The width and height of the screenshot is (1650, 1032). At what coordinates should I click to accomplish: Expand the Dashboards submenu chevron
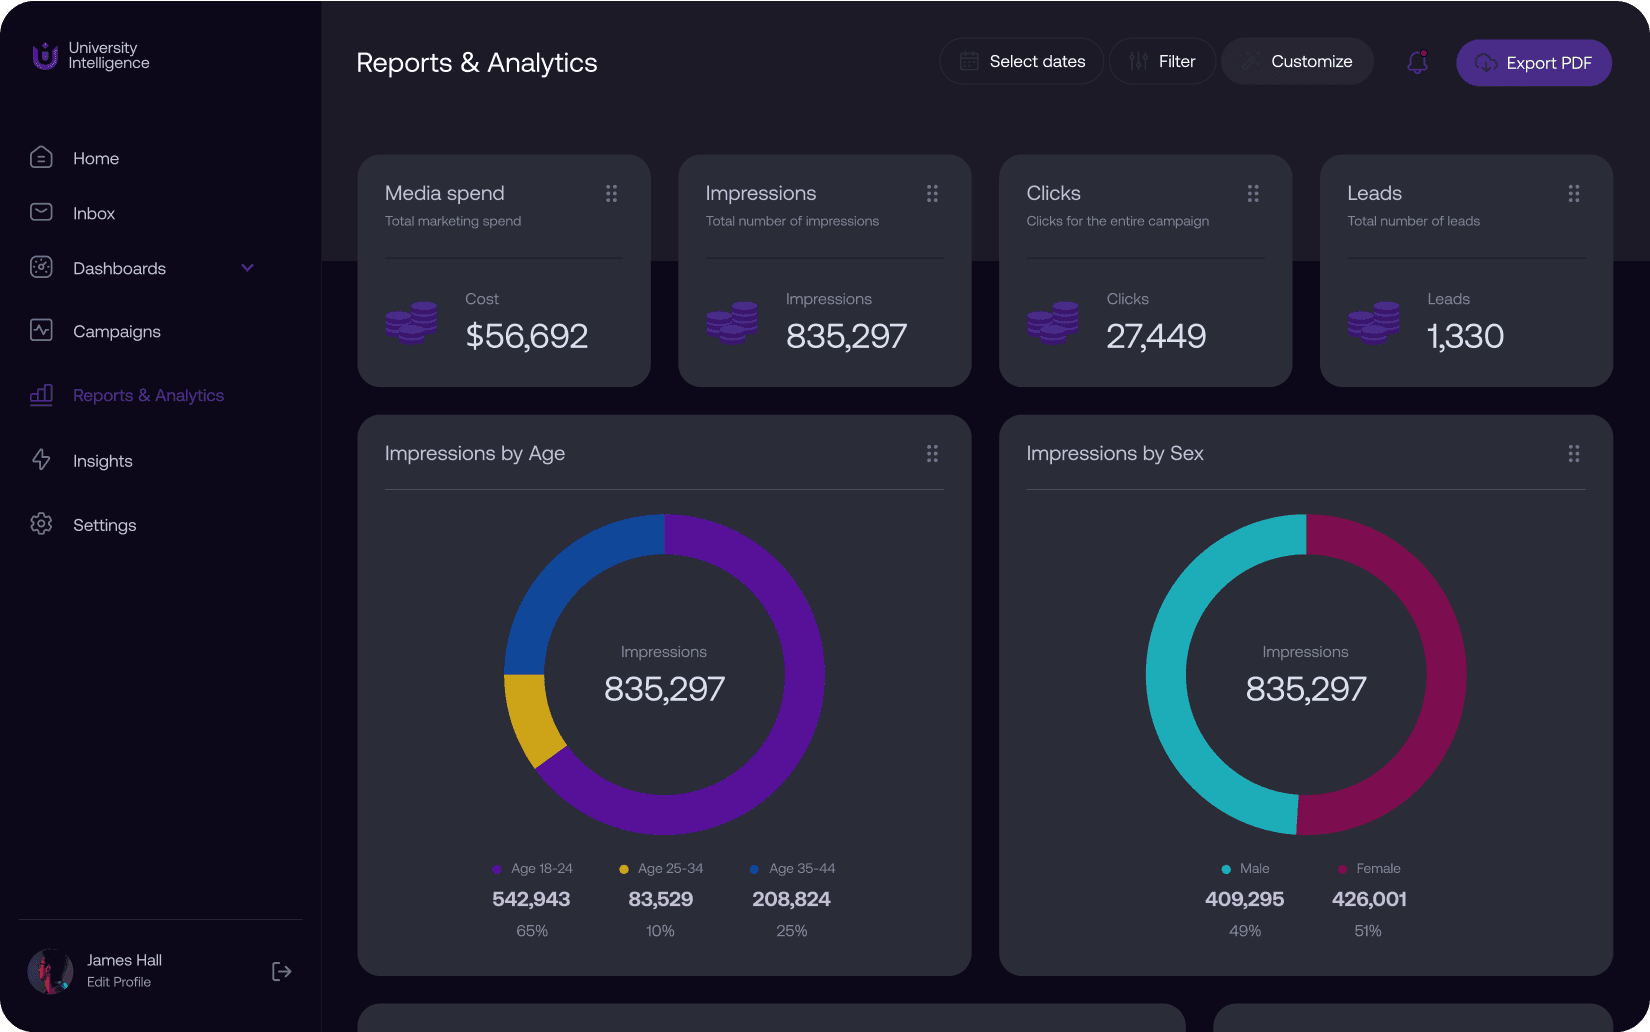pyautogui.click(x=247, y=268)
